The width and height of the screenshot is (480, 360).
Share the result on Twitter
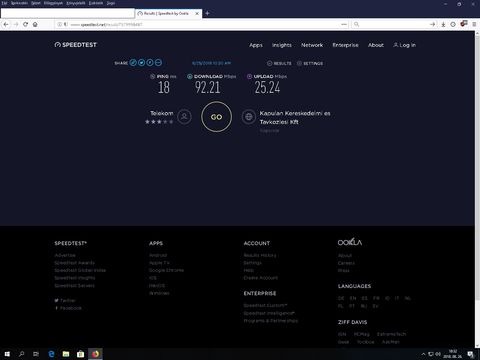[141, 63]
